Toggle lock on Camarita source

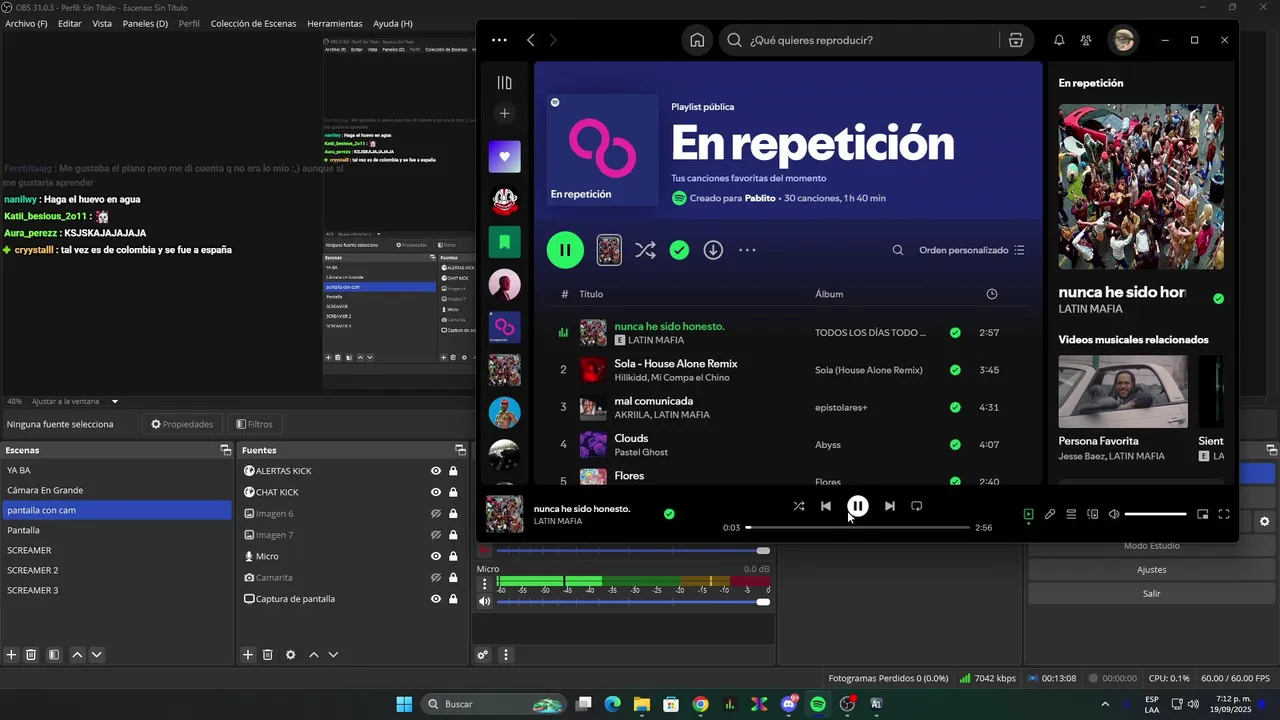pyautogui.click(x=453, y=577)
